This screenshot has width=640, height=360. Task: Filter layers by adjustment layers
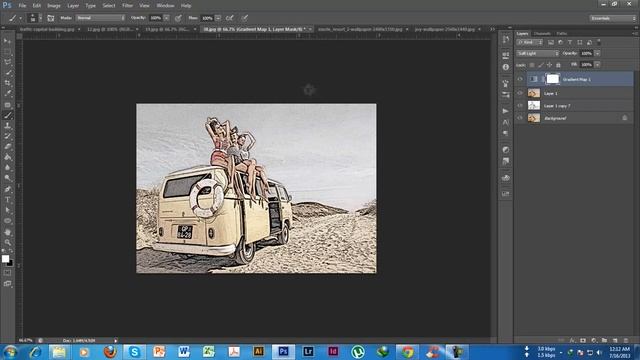[560, 42]
